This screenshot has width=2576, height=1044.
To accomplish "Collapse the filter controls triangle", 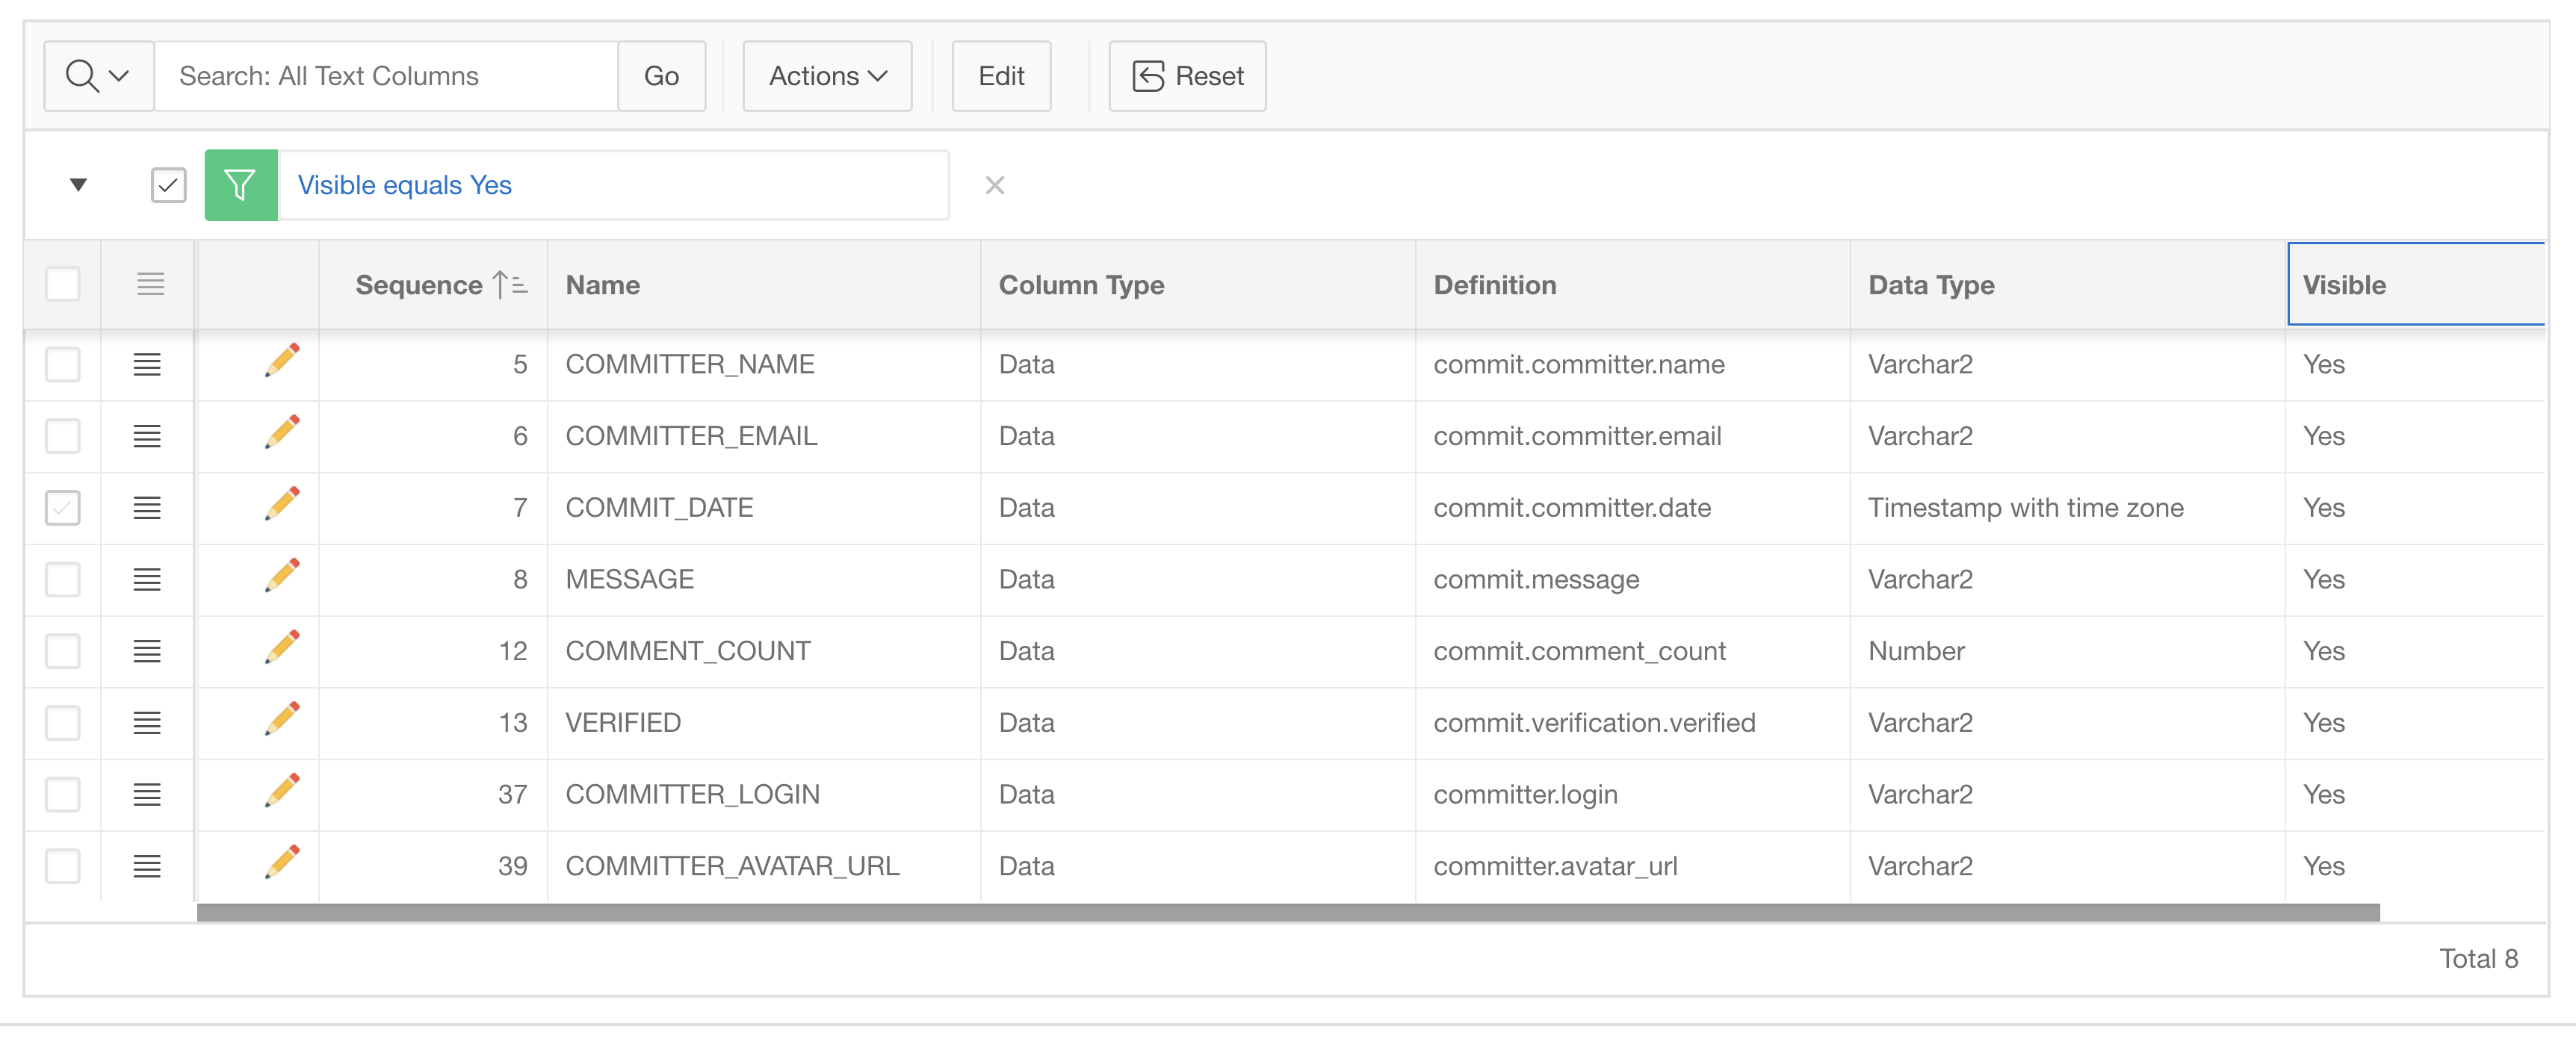I will tap(78, 185).
